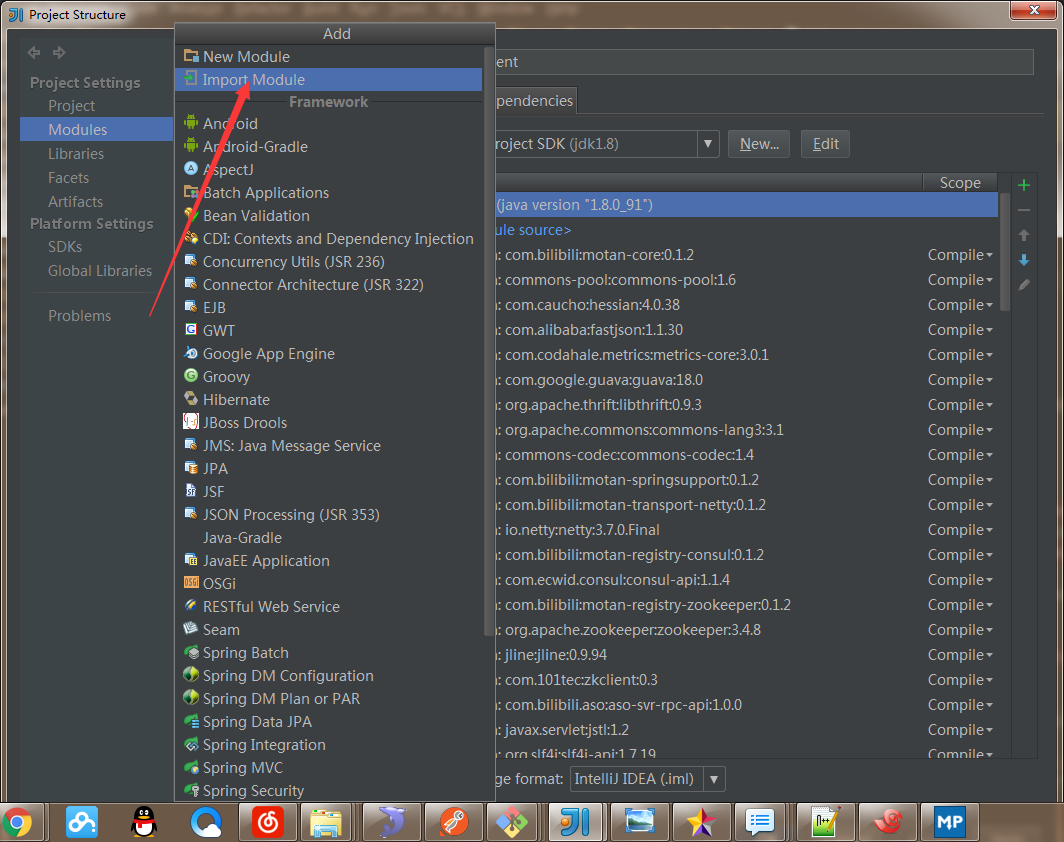Open Compile scope dropdown for fastjson:1.1.30
This screenshot has width=1064, height=842.
click(x=960, y=330)
